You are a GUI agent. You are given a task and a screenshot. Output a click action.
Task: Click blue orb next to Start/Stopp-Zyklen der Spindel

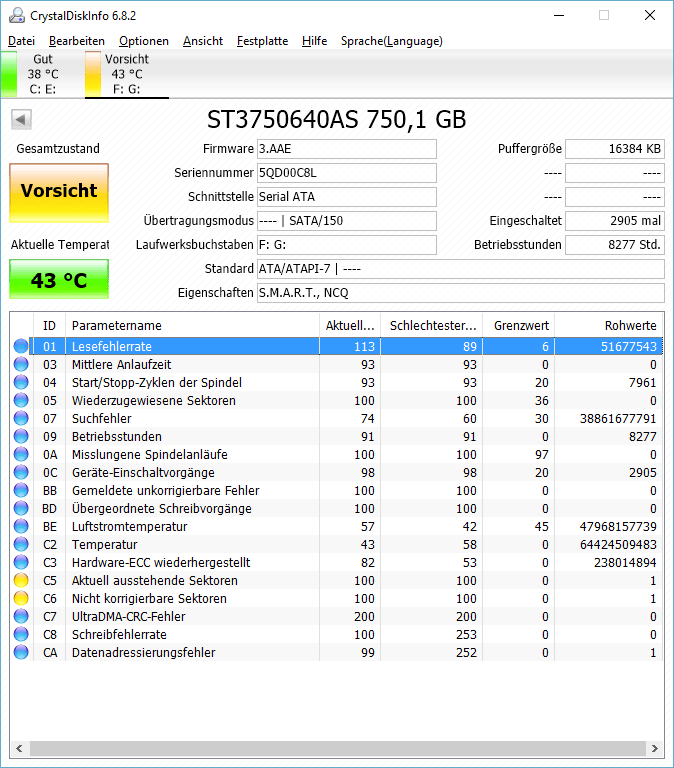click(21, 383)
